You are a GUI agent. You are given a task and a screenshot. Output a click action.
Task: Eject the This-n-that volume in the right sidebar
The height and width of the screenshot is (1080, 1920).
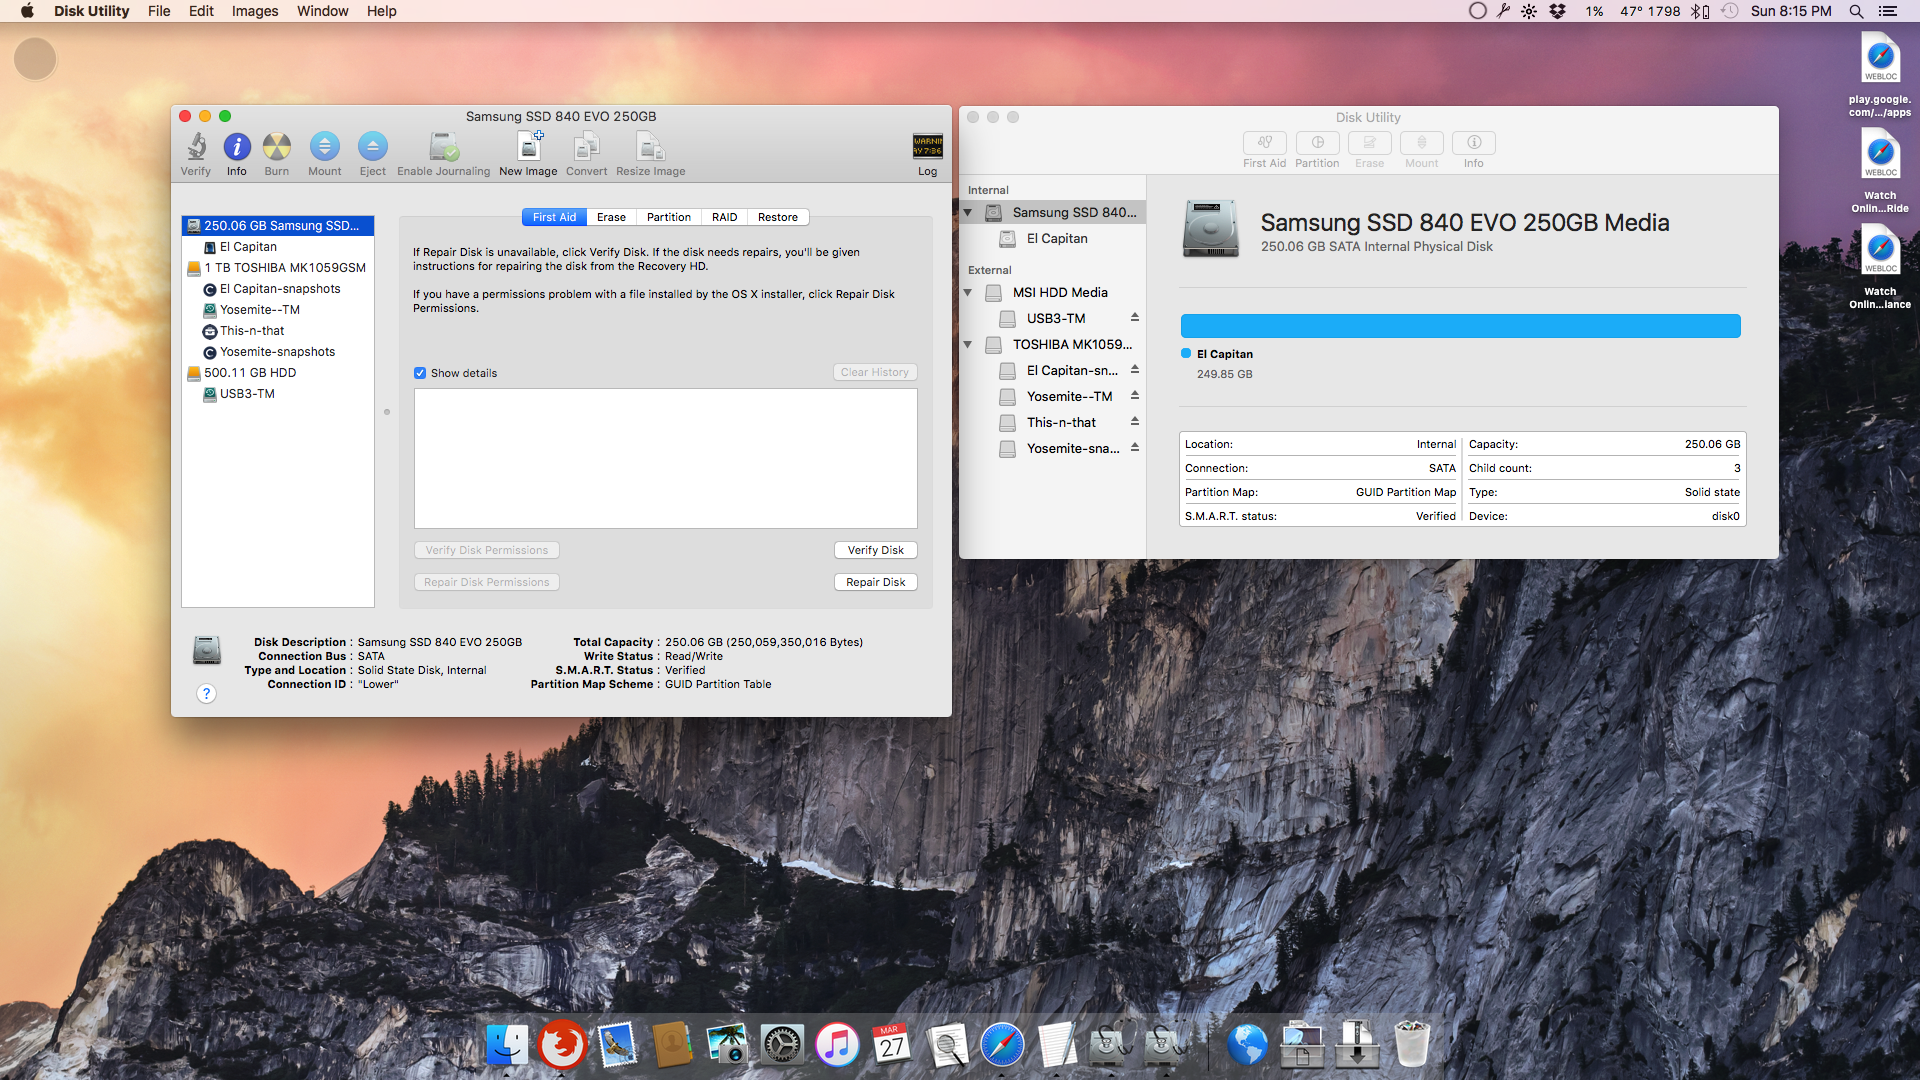click(x=1135, y=421)
